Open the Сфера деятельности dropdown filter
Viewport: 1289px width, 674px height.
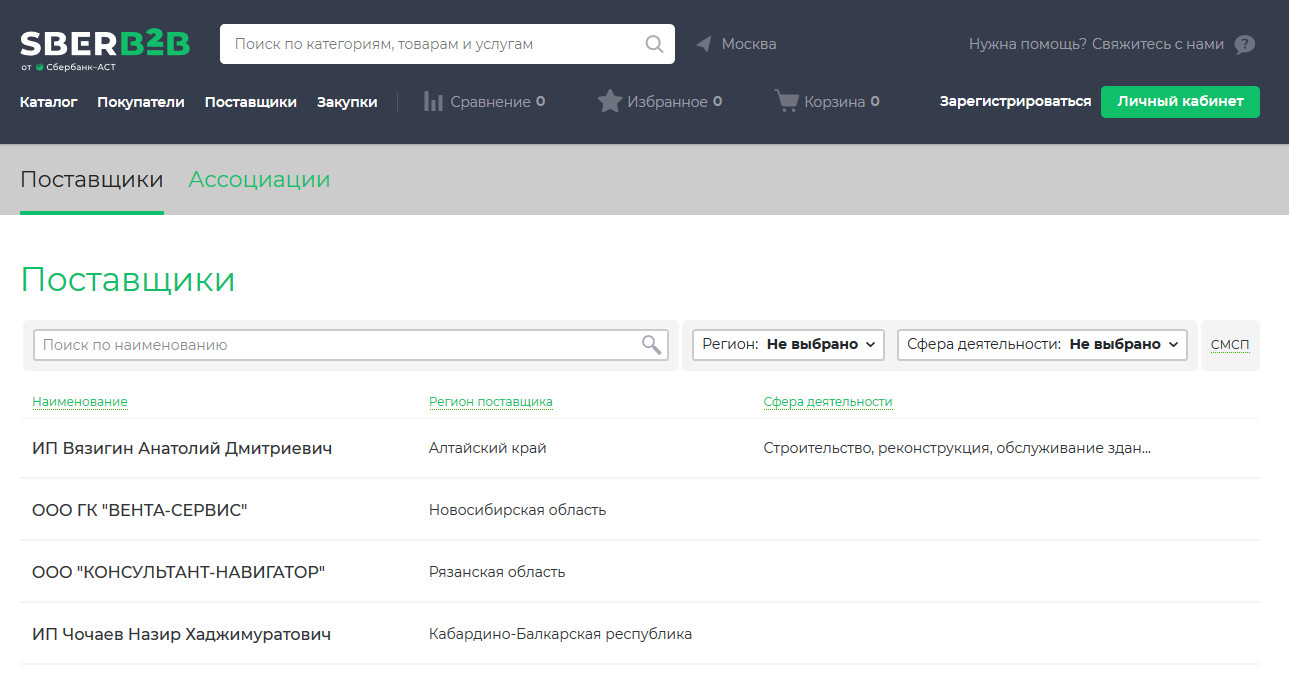pyautogui.click(x=1042, y=345)
